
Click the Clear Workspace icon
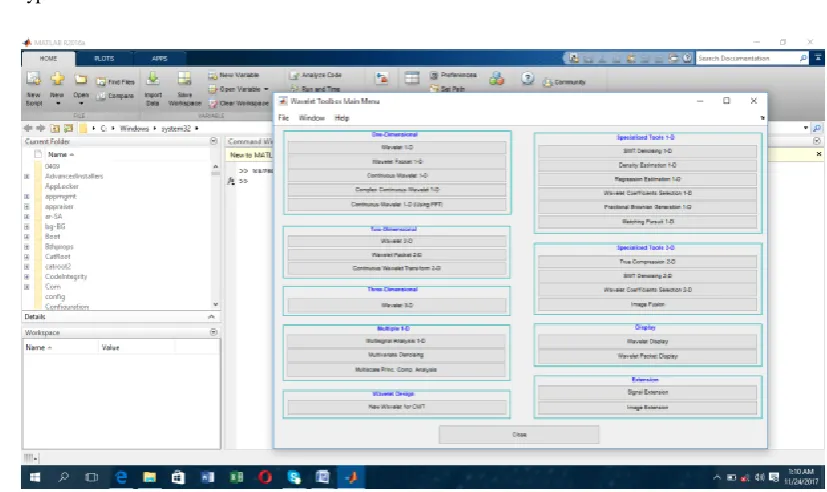213,103
